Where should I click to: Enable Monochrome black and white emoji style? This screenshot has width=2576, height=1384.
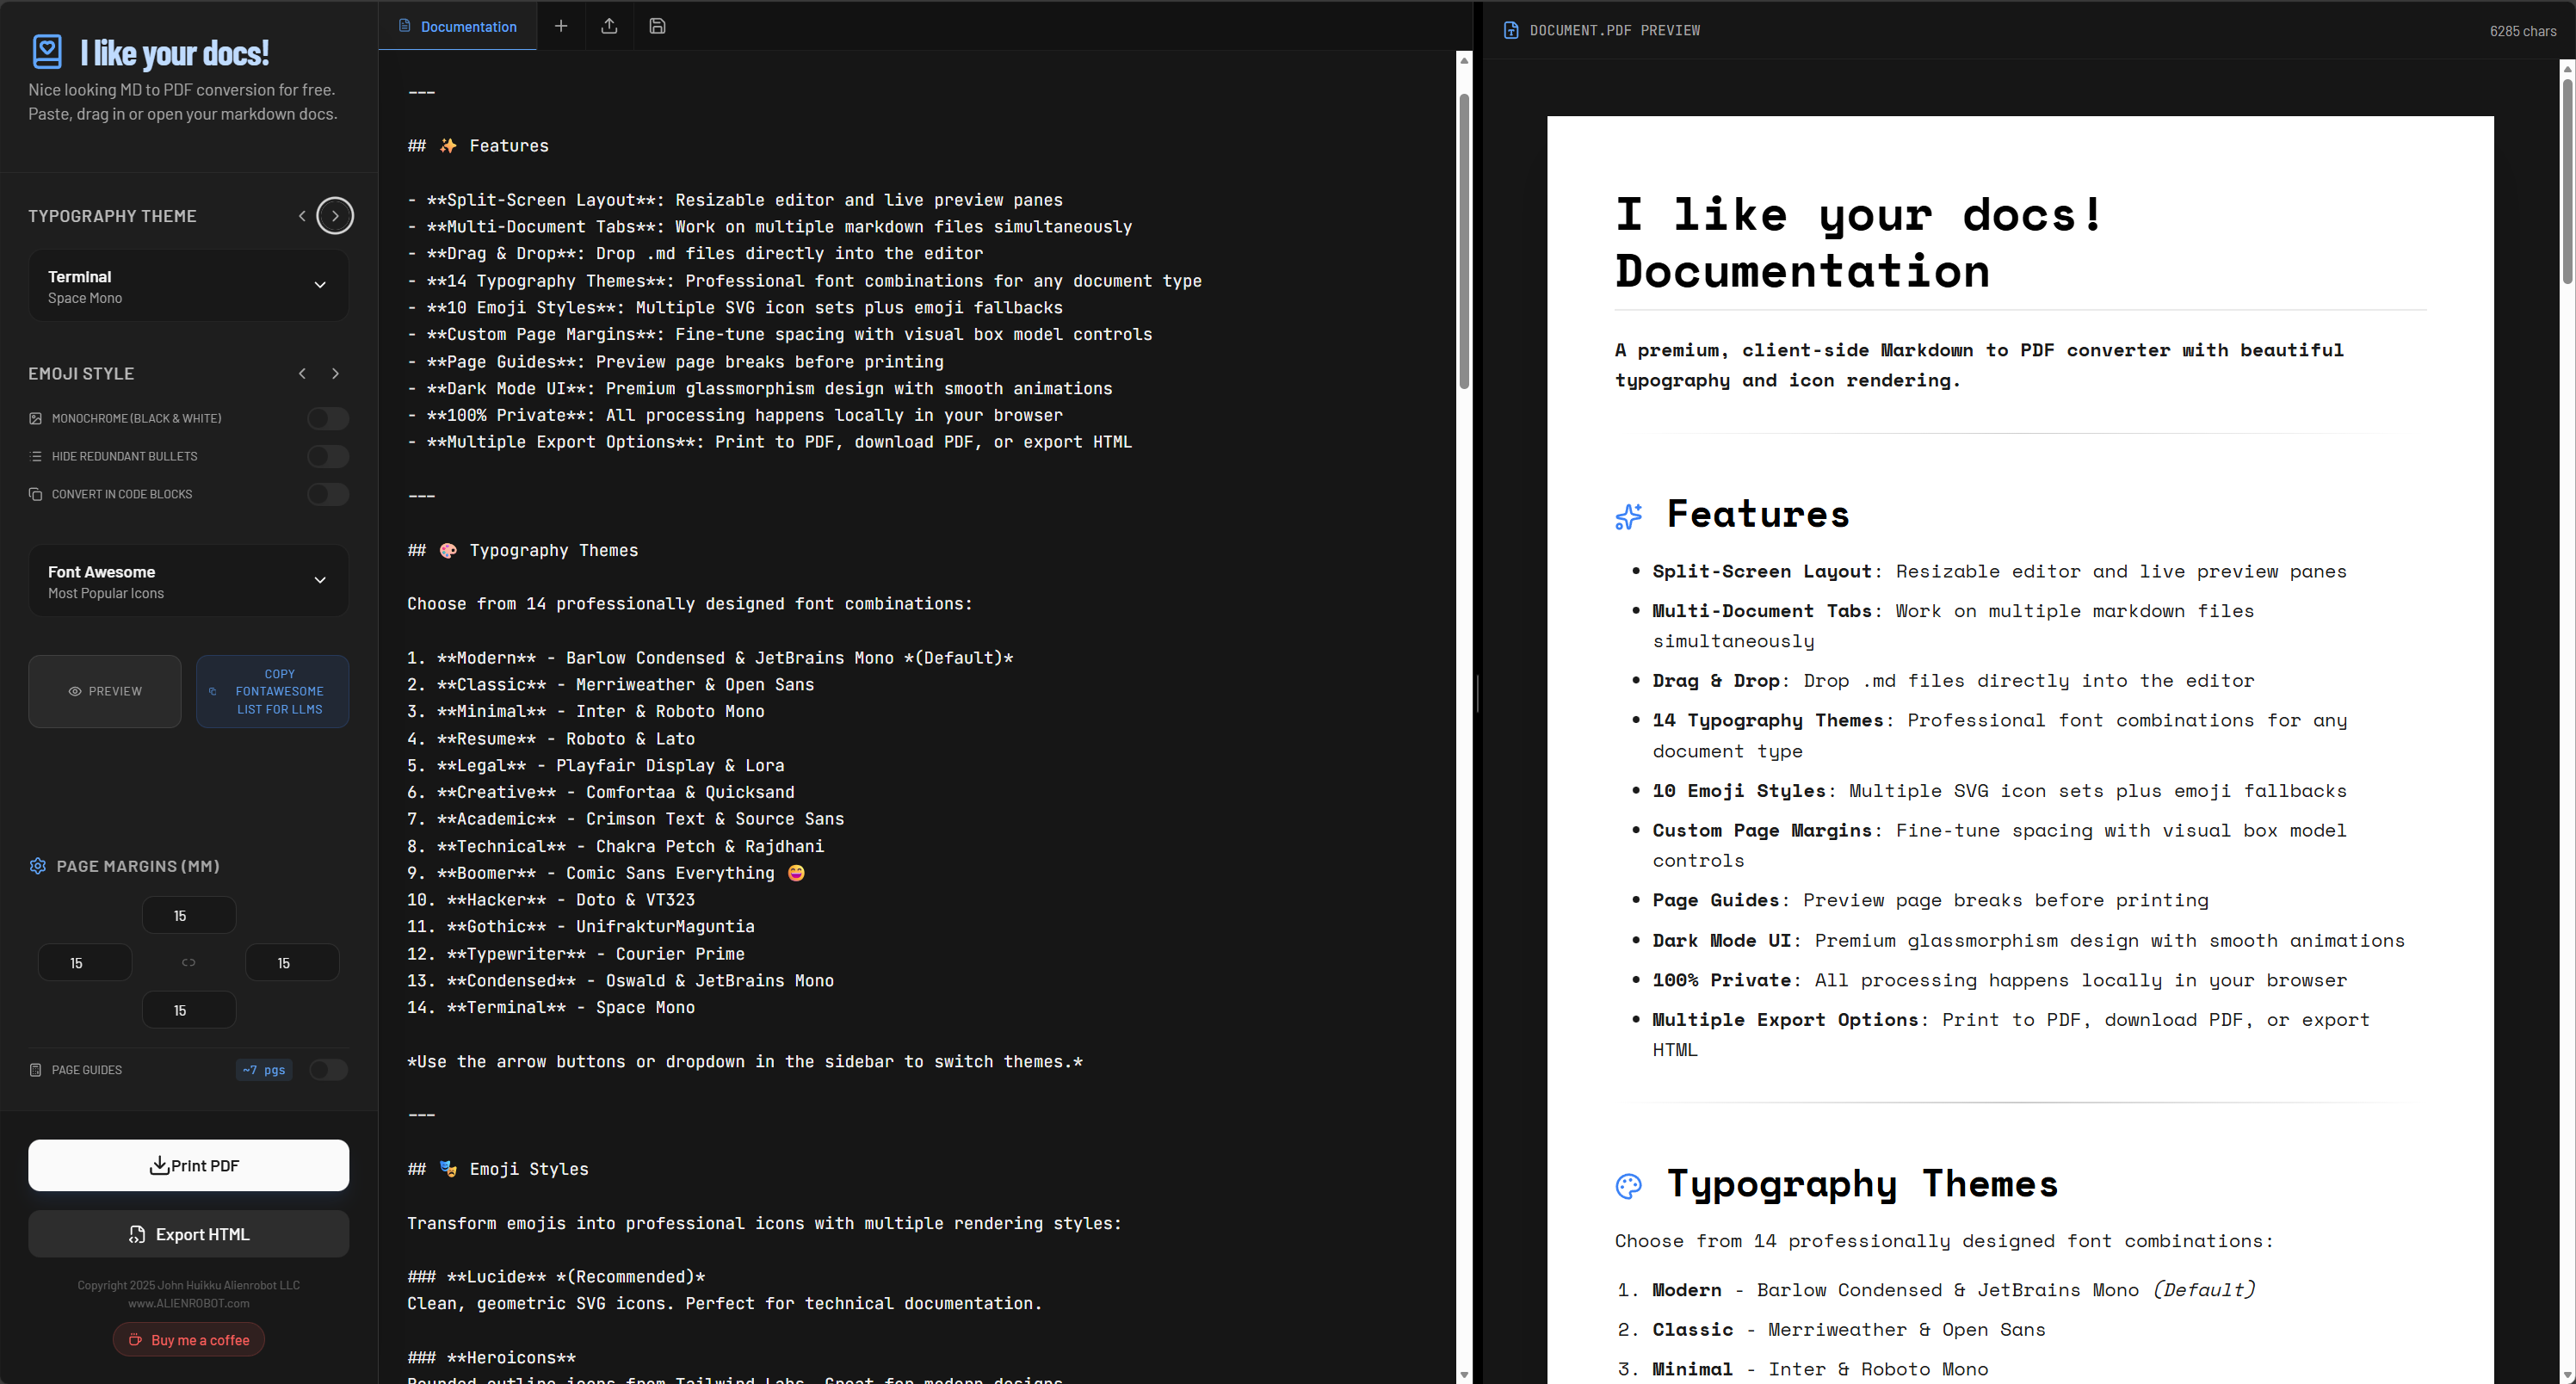coord(328,418)
